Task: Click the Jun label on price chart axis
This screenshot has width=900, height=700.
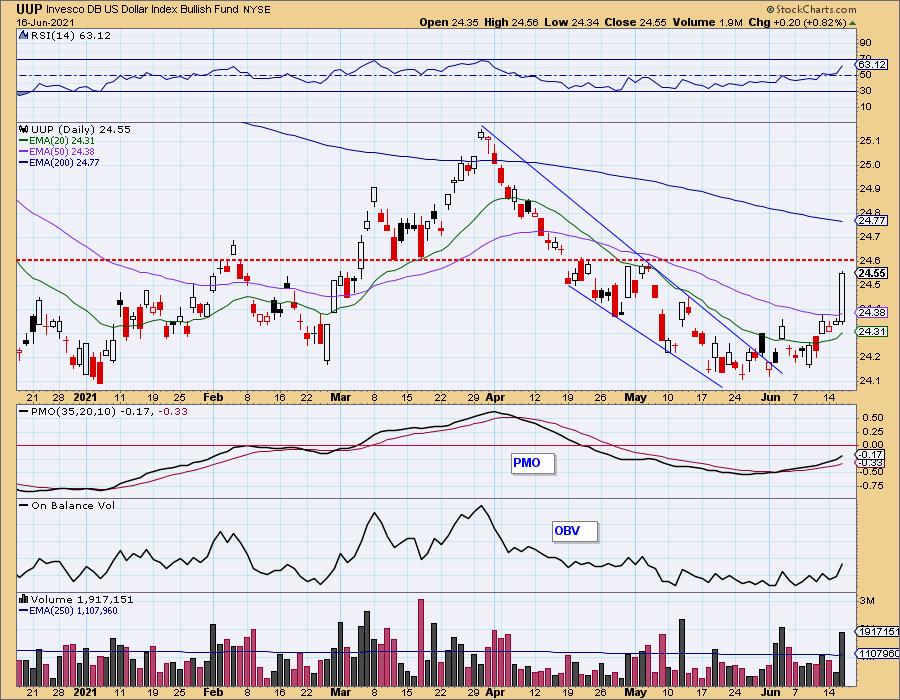Action: coord(771,397)
